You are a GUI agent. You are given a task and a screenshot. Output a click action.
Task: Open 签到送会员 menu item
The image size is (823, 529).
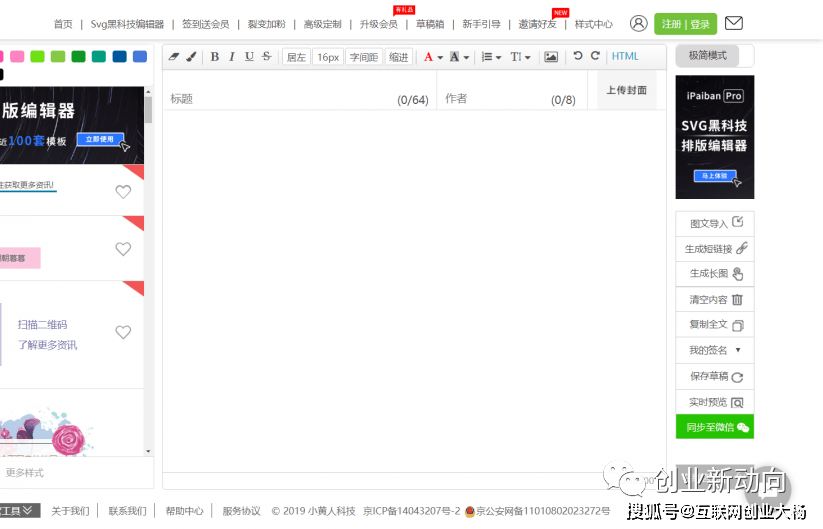205,24
